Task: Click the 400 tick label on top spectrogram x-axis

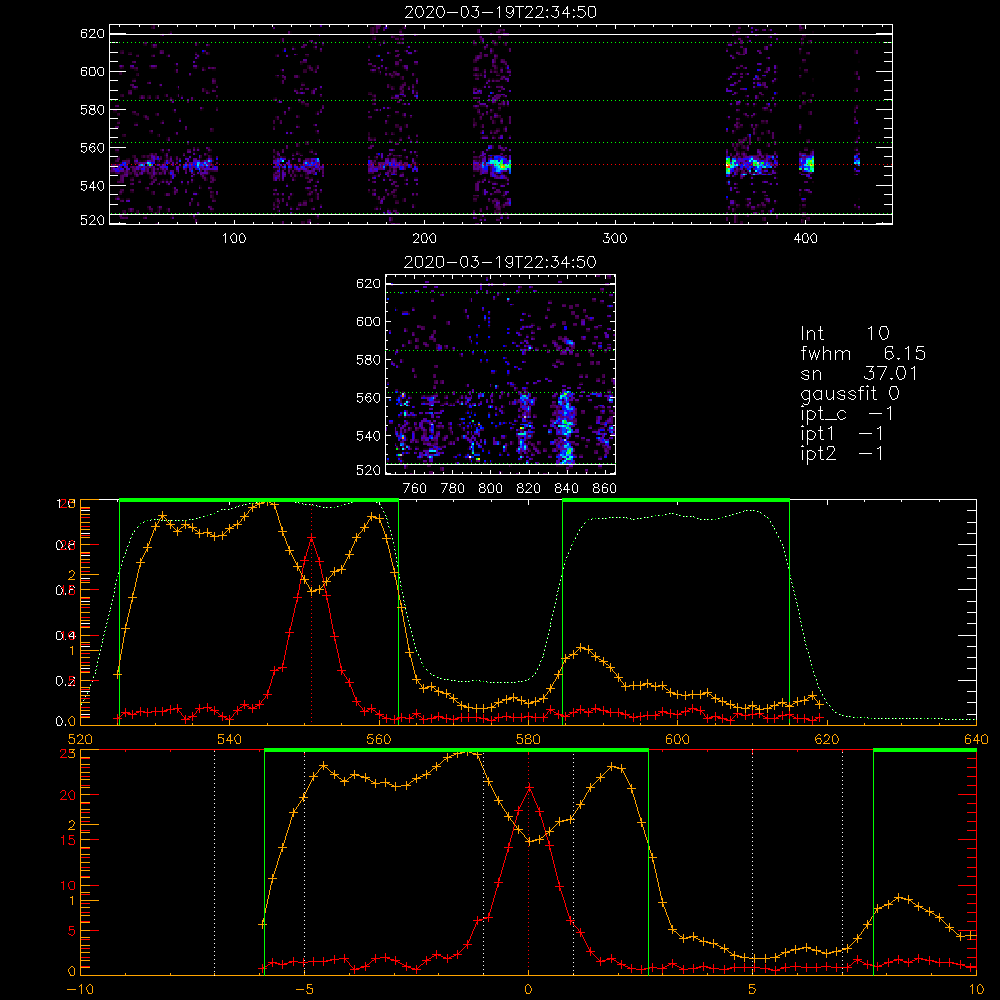Action: [x=805, y=239]
